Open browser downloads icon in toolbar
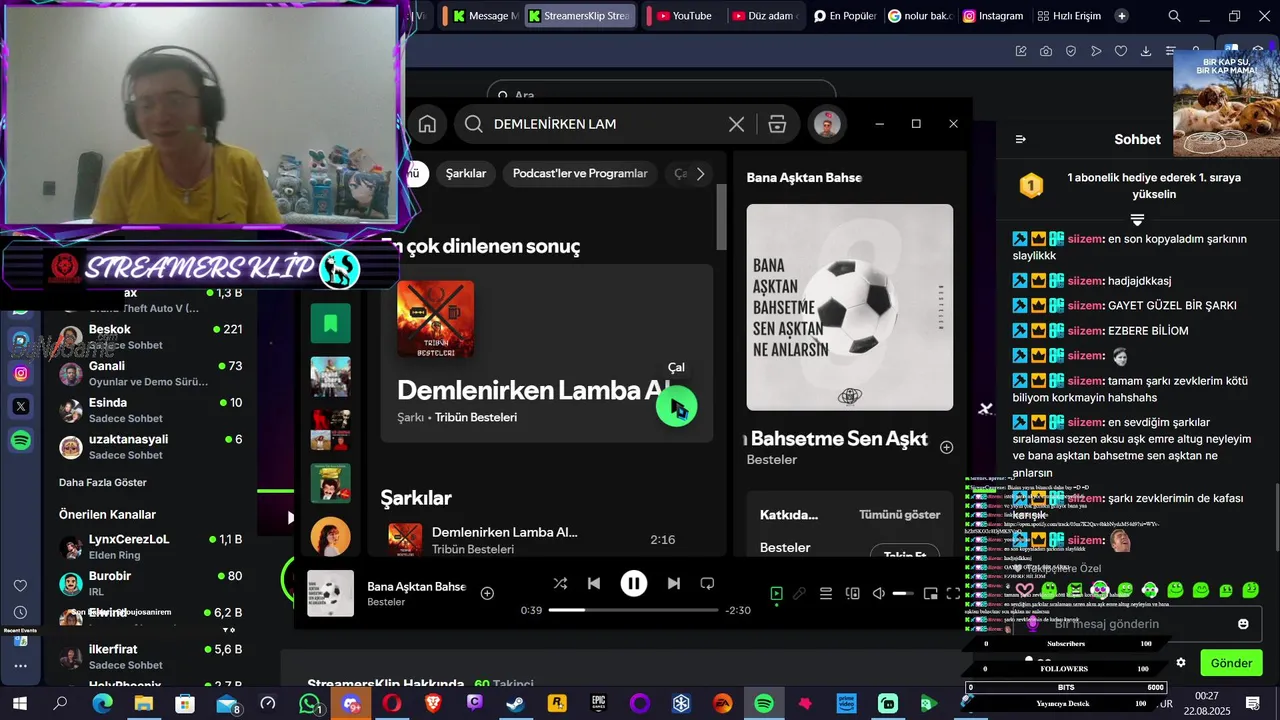 (x=1146, y=51)
